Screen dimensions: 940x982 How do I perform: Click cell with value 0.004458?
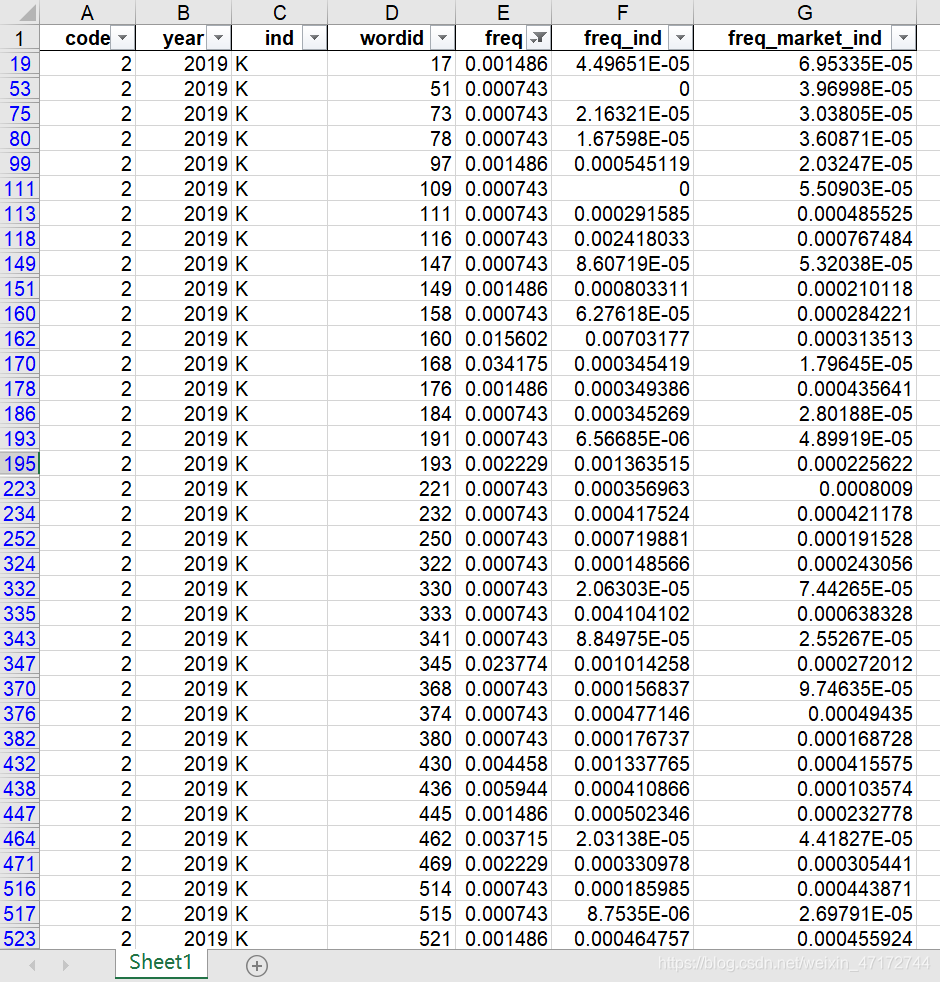coord(504,764)
